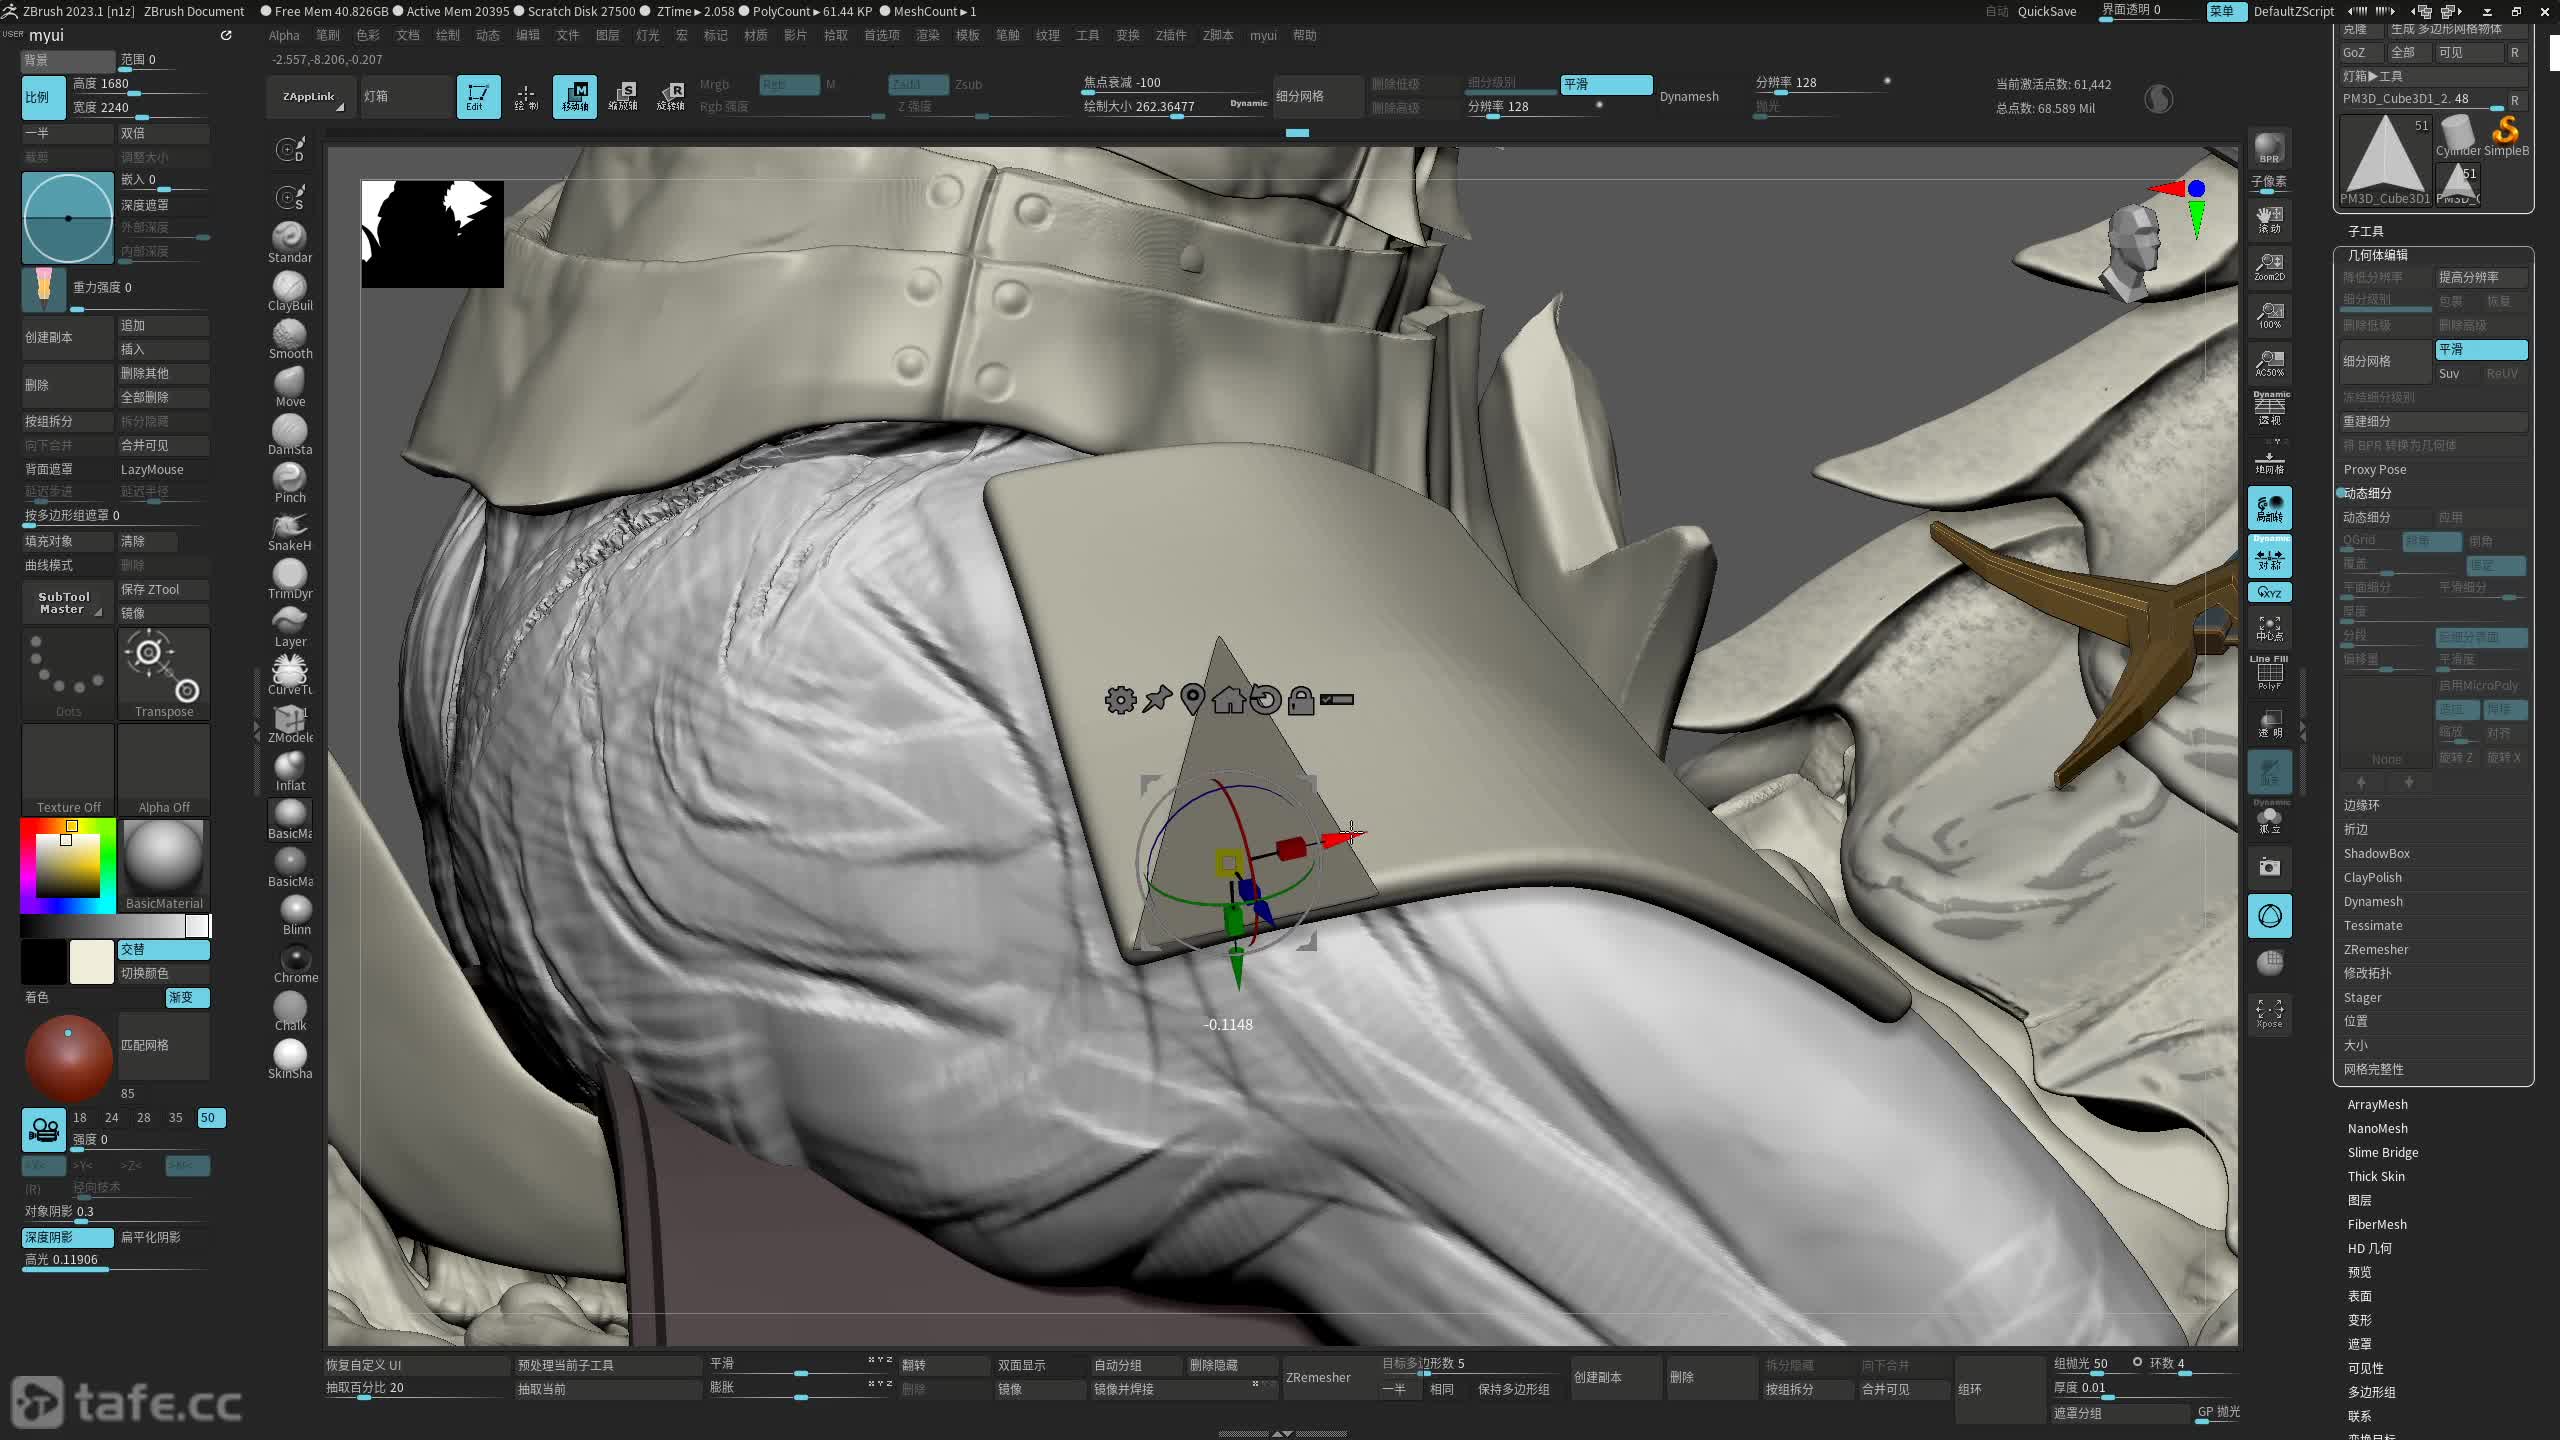Toggle the 渐变 gradient button

coord(186,997)
